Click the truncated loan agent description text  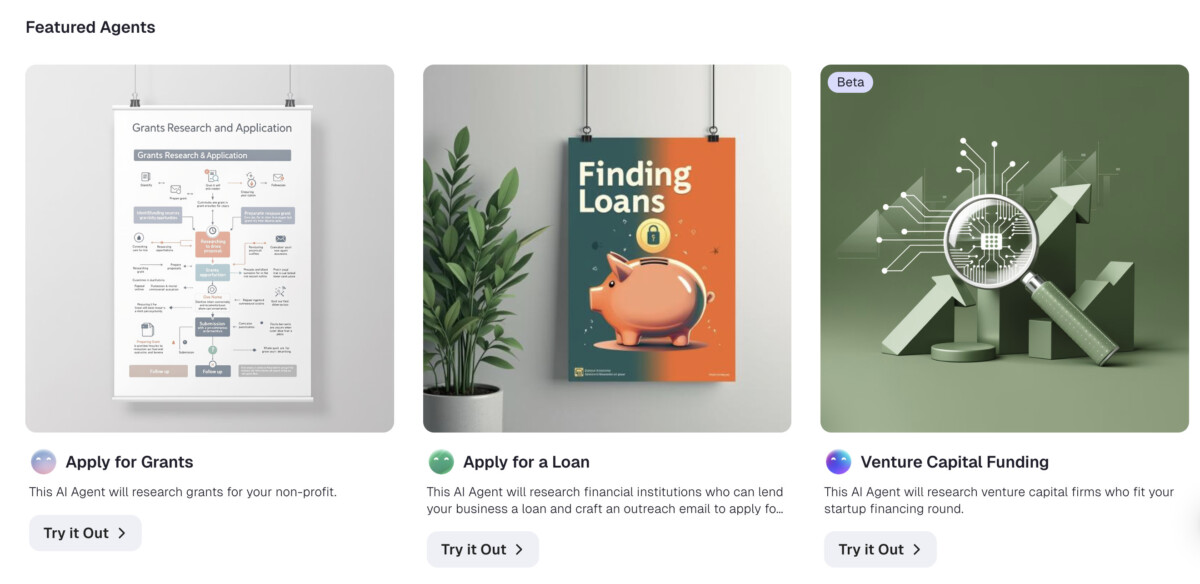tap(605, 500)
